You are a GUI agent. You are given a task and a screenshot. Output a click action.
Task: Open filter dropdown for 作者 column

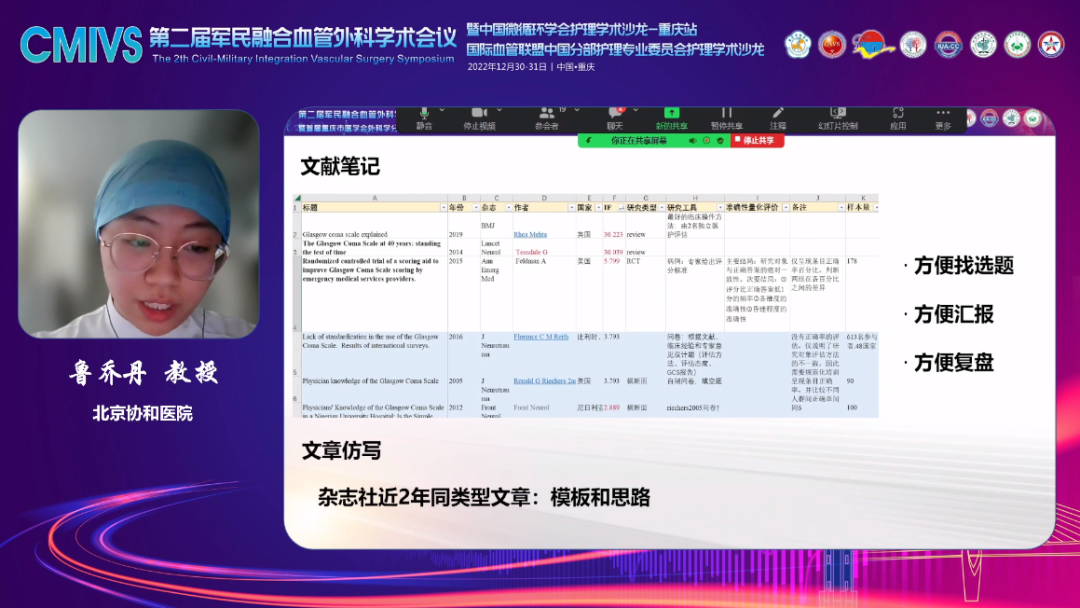[x=571, y=207]
